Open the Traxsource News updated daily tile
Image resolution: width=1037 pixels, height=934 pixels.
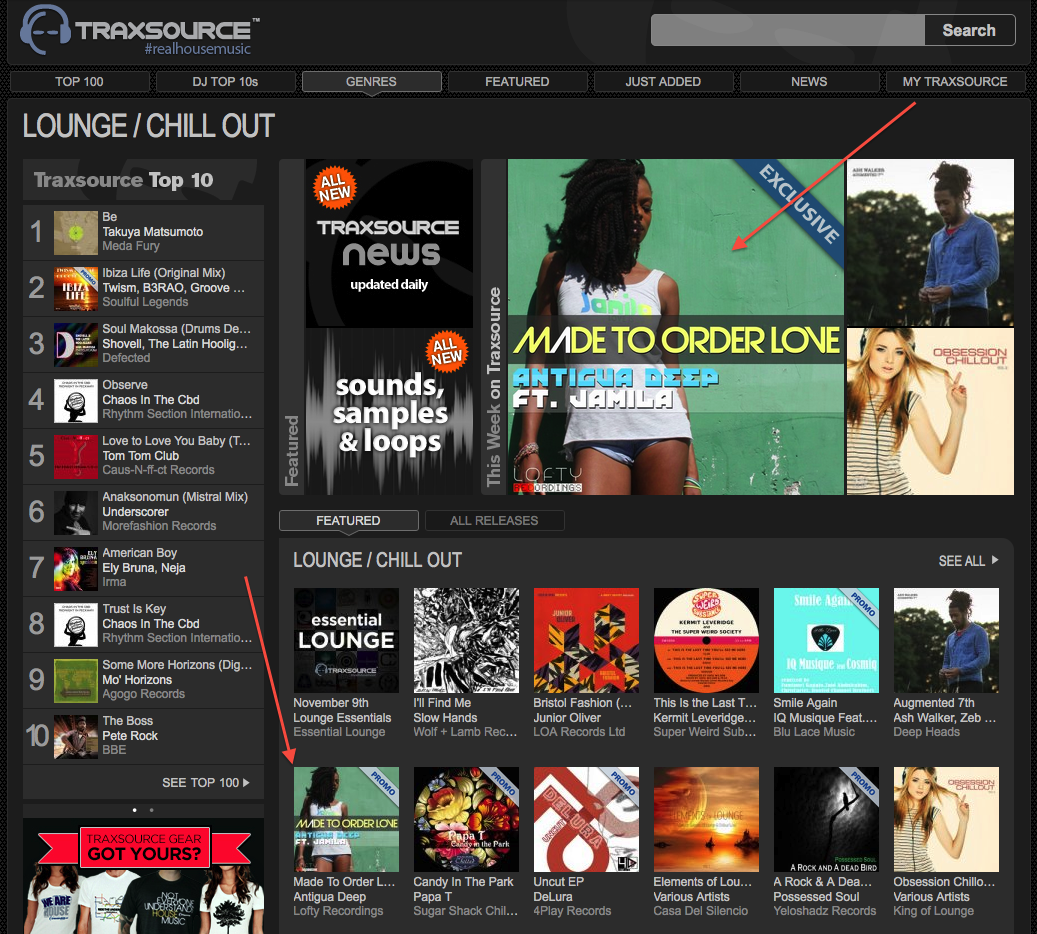pos(389,243)
